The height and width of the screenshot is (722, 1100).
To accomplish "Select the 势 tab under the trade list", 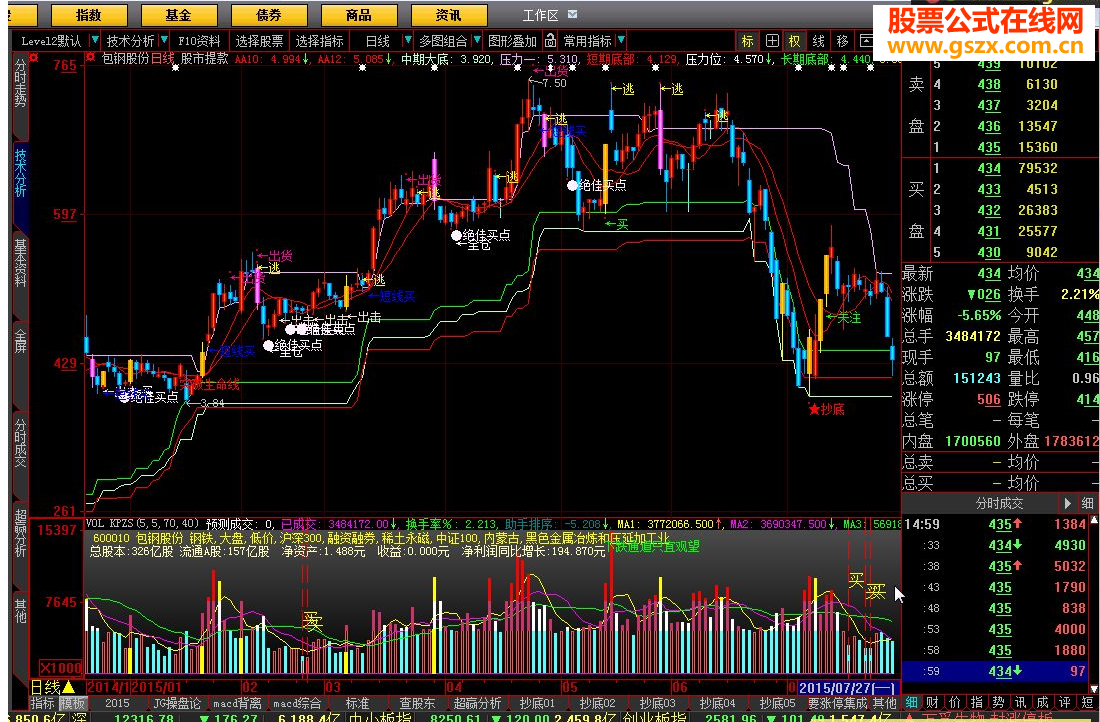I will tap(998, 703).
